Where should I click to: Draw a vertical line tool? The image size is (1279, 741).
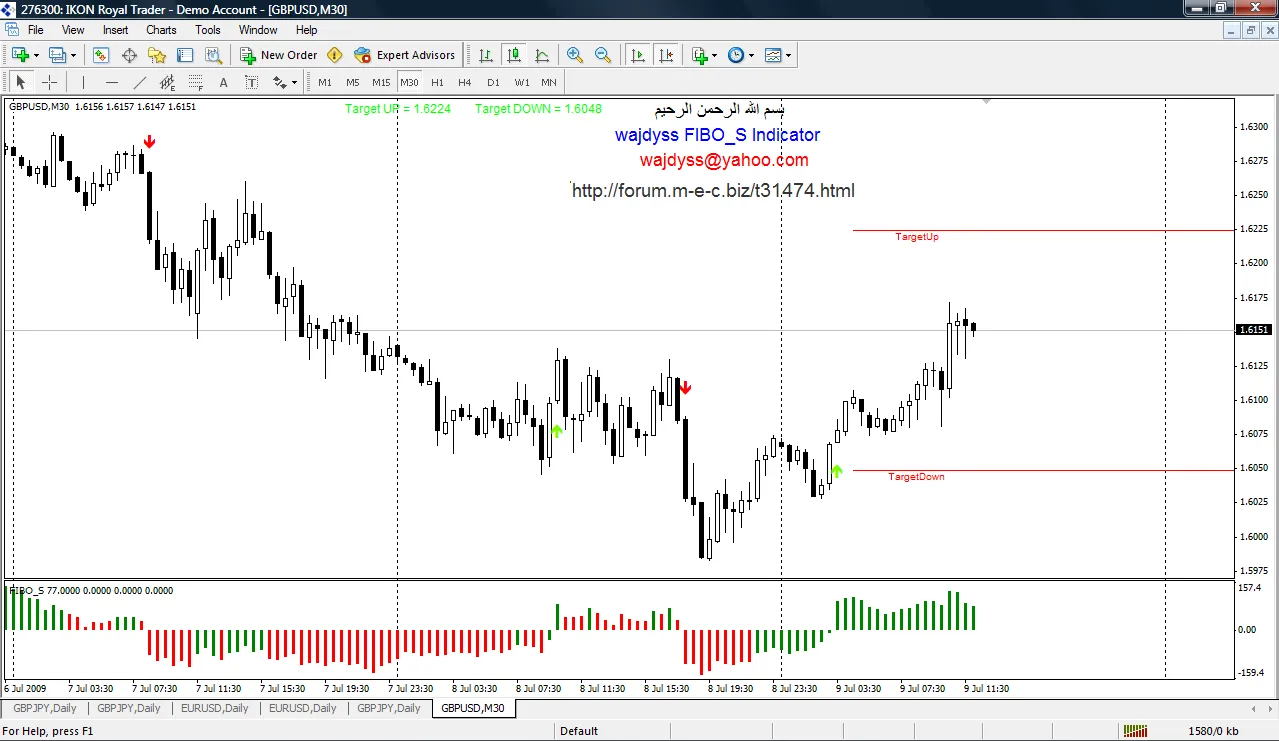(x=84, y=83)
